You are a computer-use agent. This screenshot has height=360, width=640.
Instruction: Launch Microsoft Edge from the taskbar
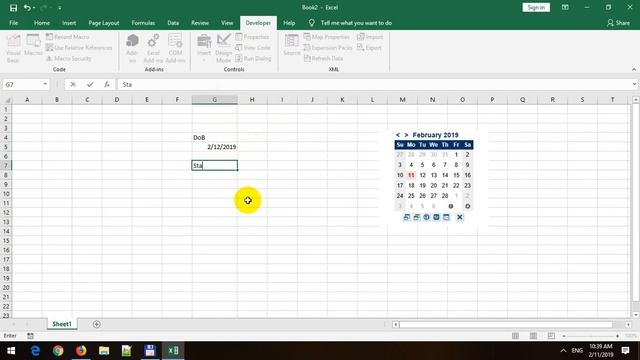tap(36, 351)
